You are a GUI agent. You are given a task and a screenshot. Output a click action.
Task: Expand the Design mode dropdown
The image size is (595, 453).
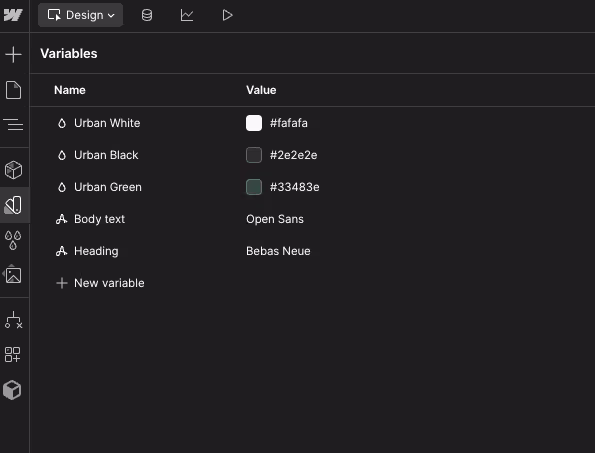click(x=80, y=15)
